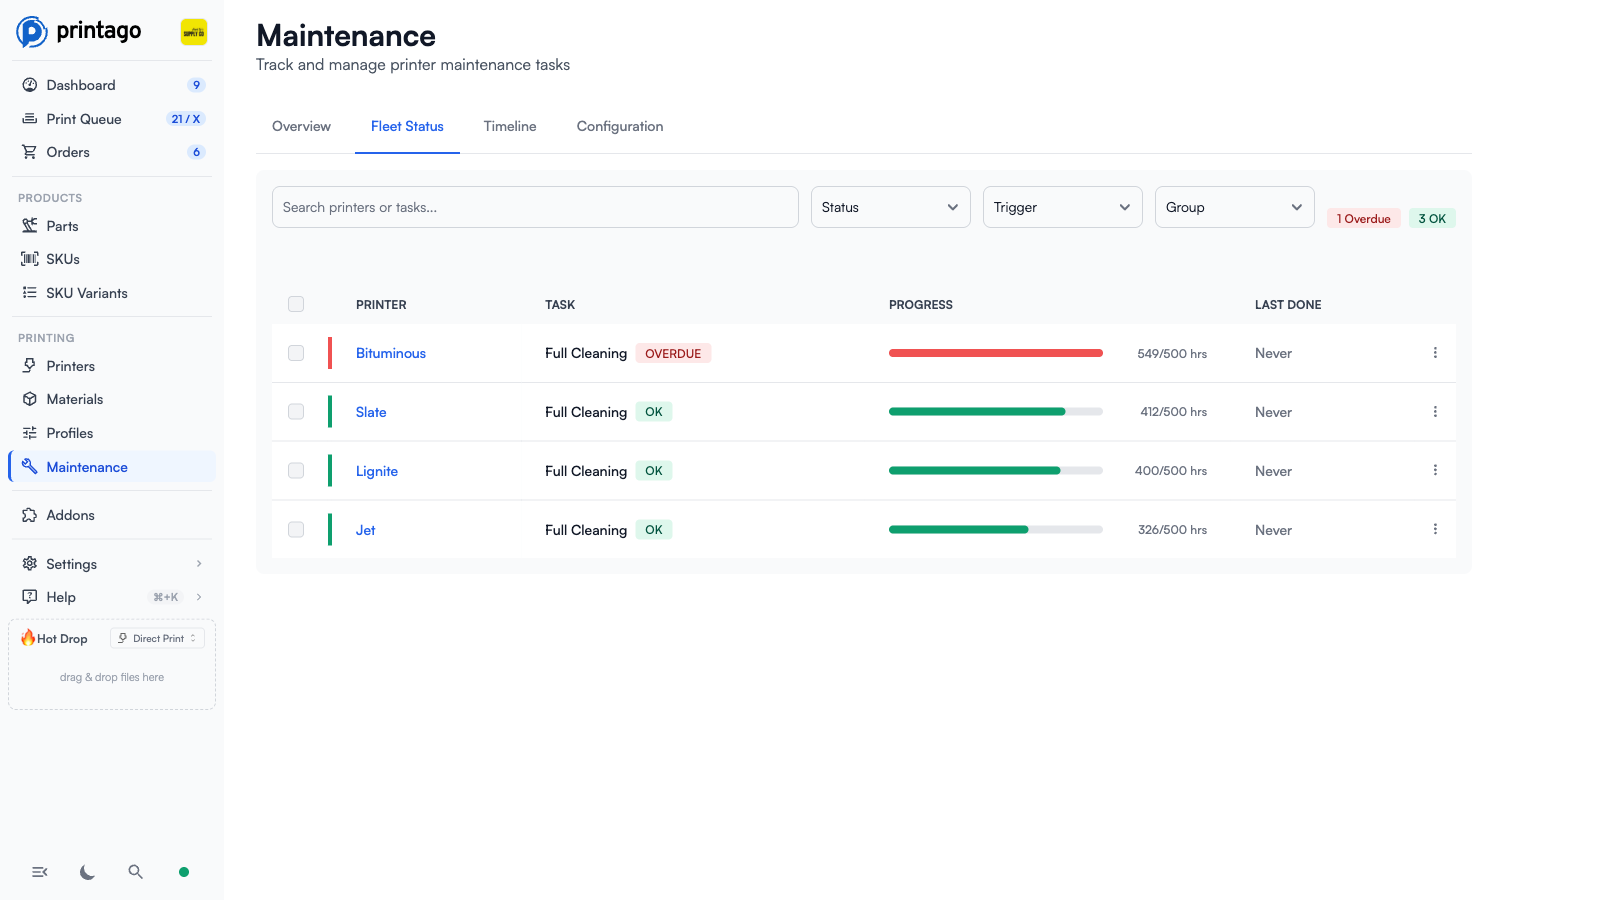Image resolution: width=1600 pixels, height=900 pixels.
Task: Filter by the 1 Overdue badge
Action: click(x=1364, y=218)
